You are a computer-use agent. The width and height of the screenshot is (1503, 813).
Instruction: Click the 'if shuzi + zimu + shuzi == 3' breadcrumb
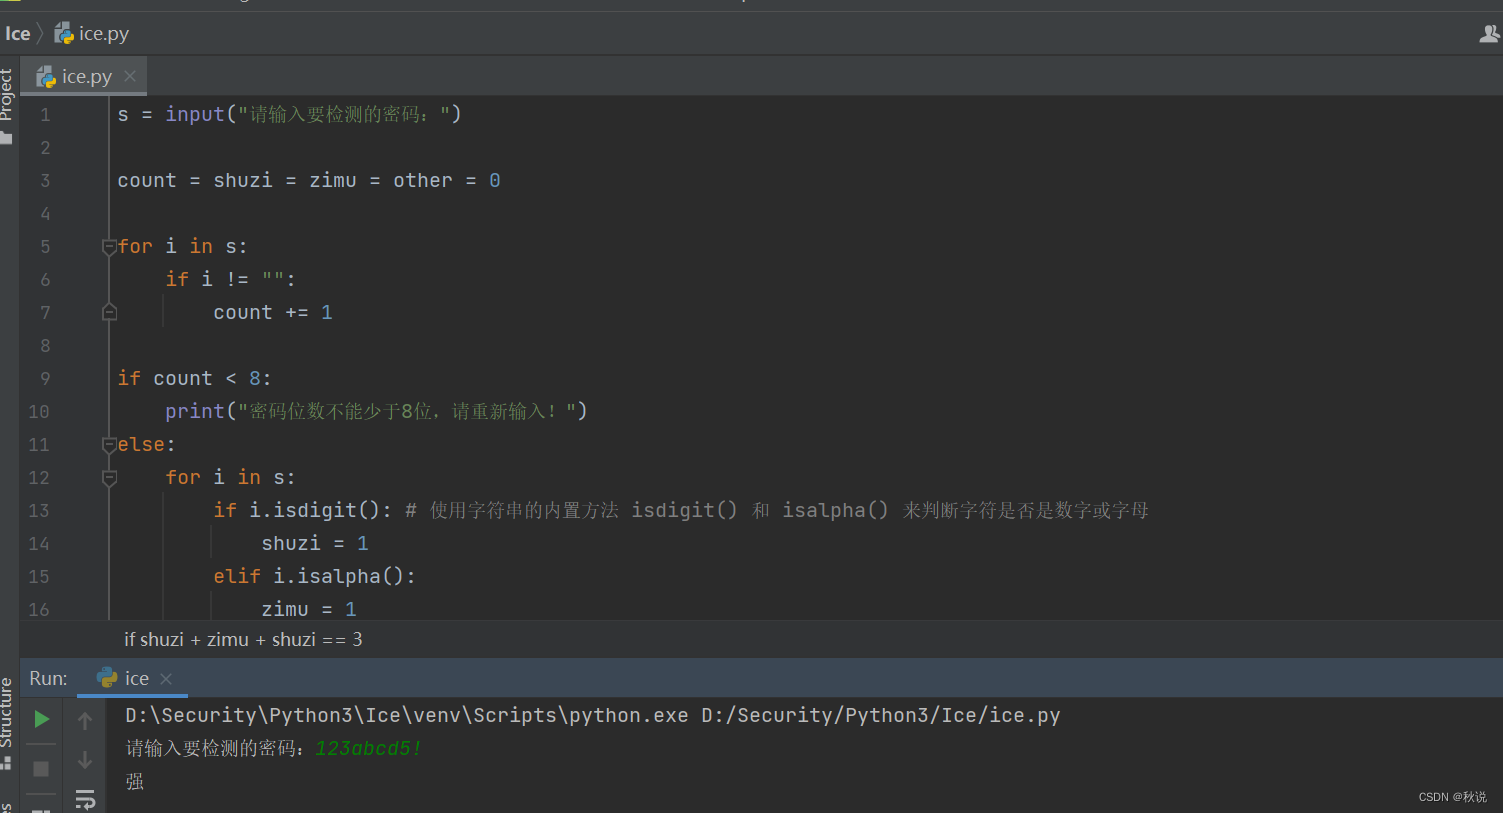click(x=243, y=639)
